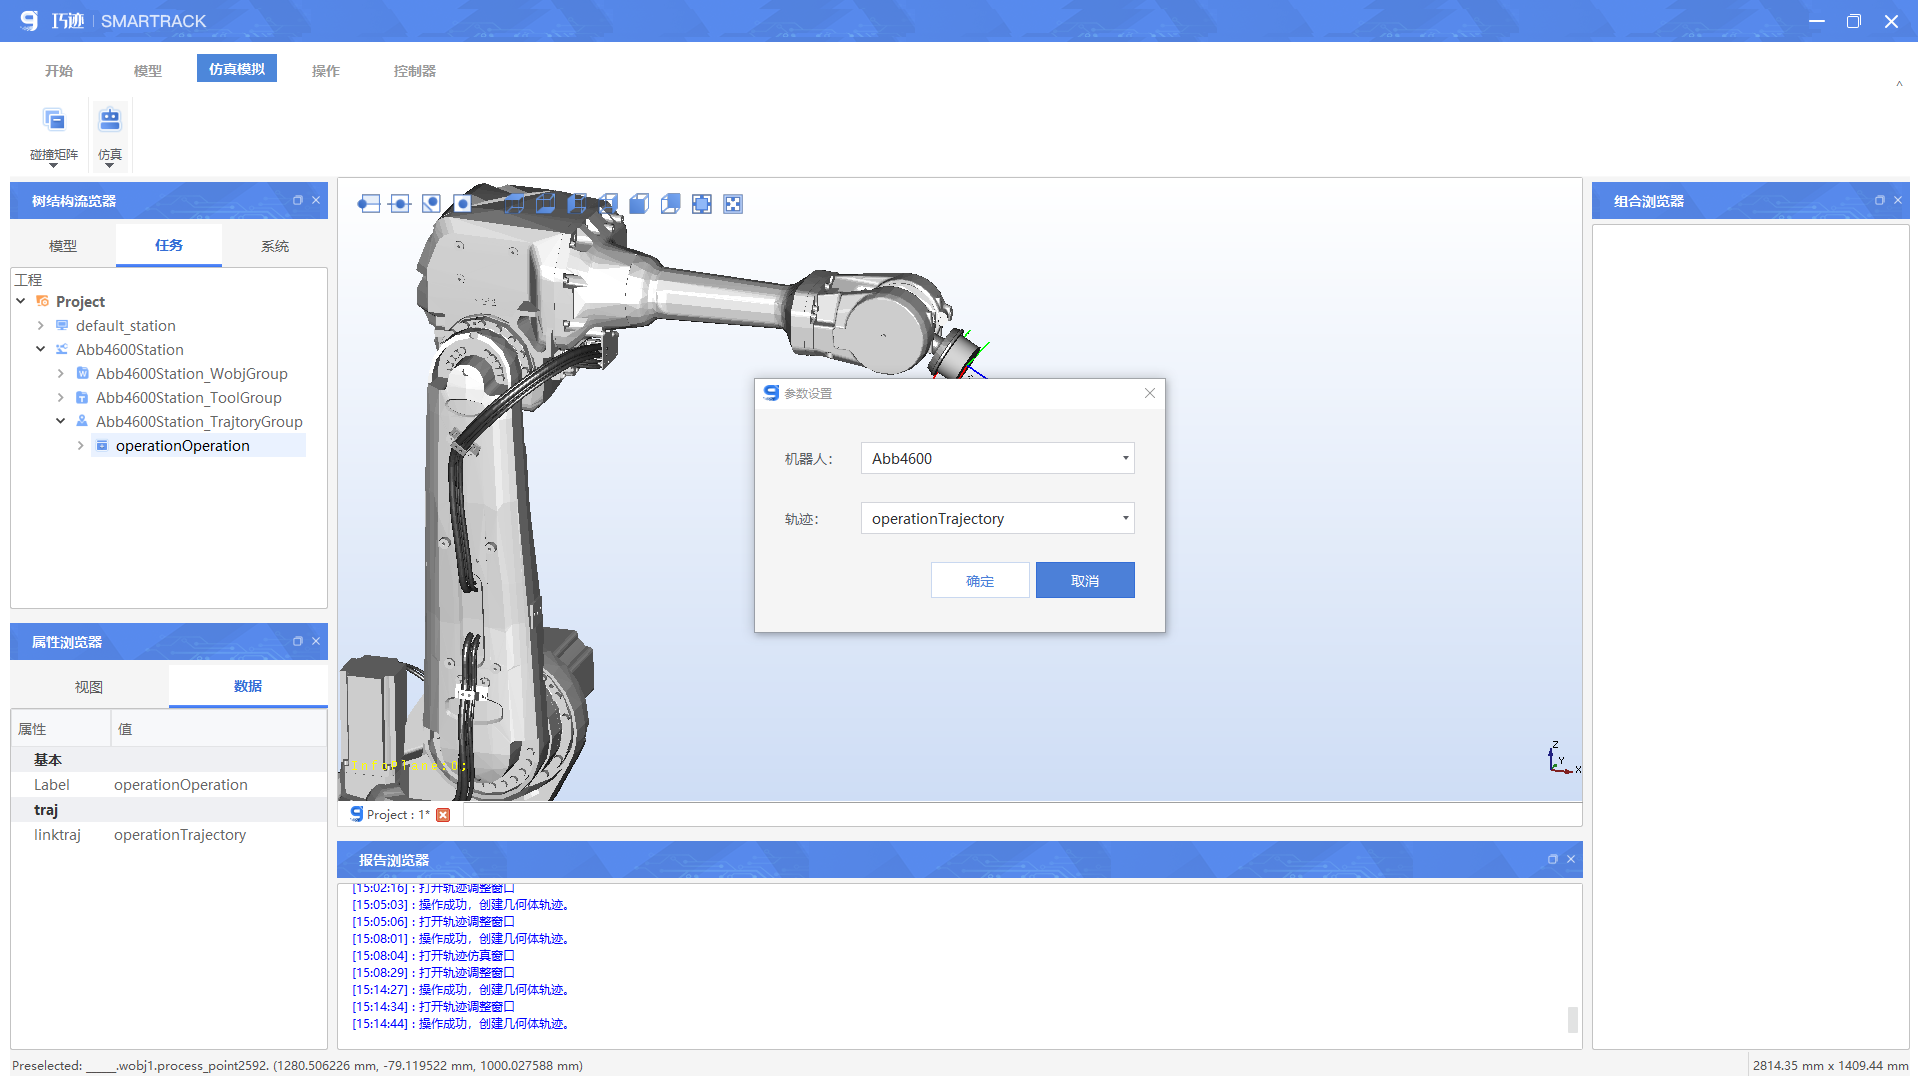Click the fullscreen expand icon in viewport toolbar
1918x1076 pixels.
click(x=733, y=204)
